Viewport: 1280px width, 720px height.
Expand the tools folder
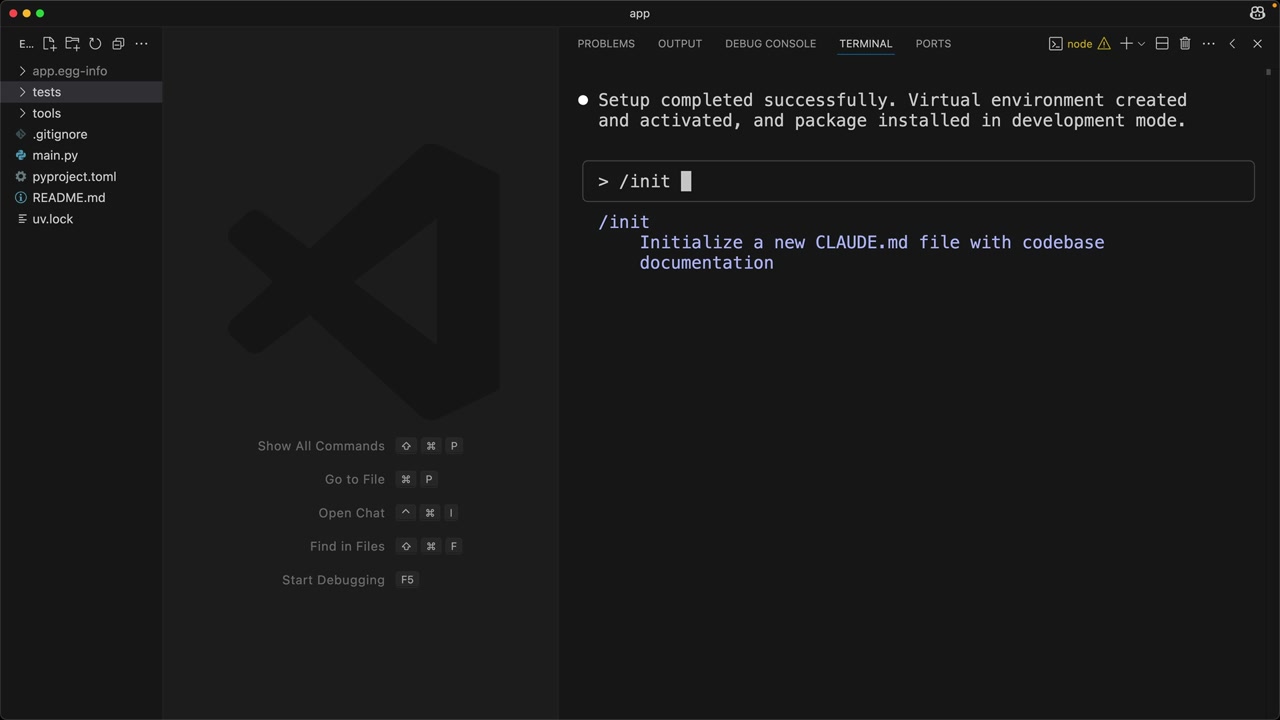(x=47, y=113)
